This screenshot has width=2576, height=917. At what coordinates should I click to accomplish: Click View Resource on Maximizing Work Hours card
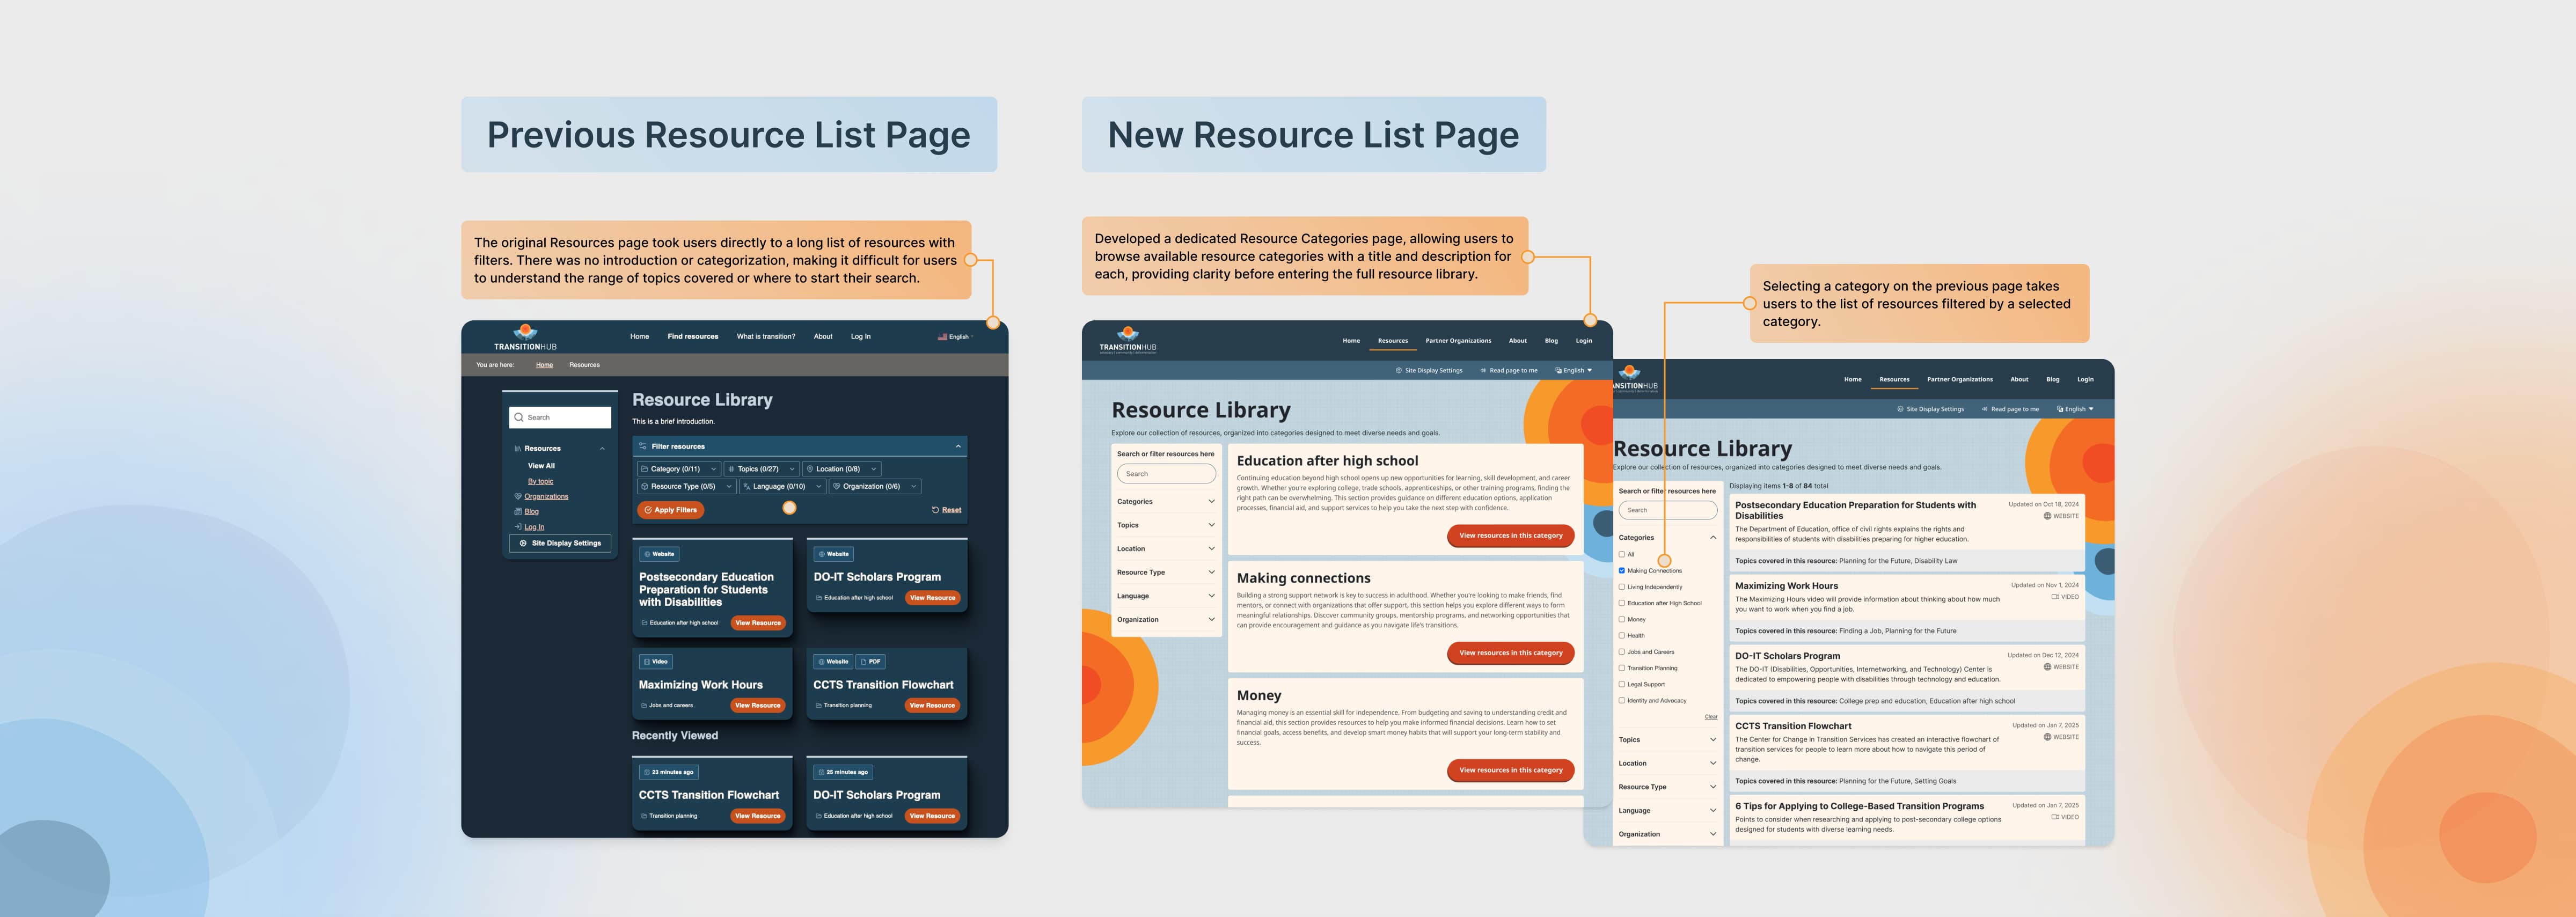(758, 706)
